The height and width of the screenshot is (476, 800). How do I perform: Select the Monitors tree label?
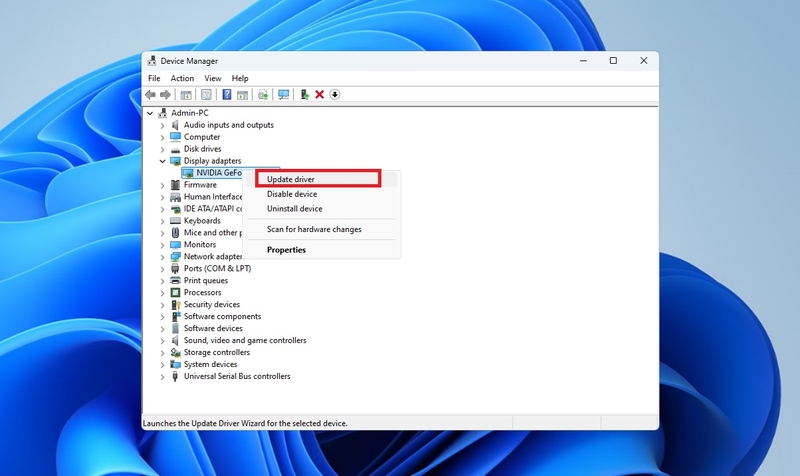[x=200, y=244]
